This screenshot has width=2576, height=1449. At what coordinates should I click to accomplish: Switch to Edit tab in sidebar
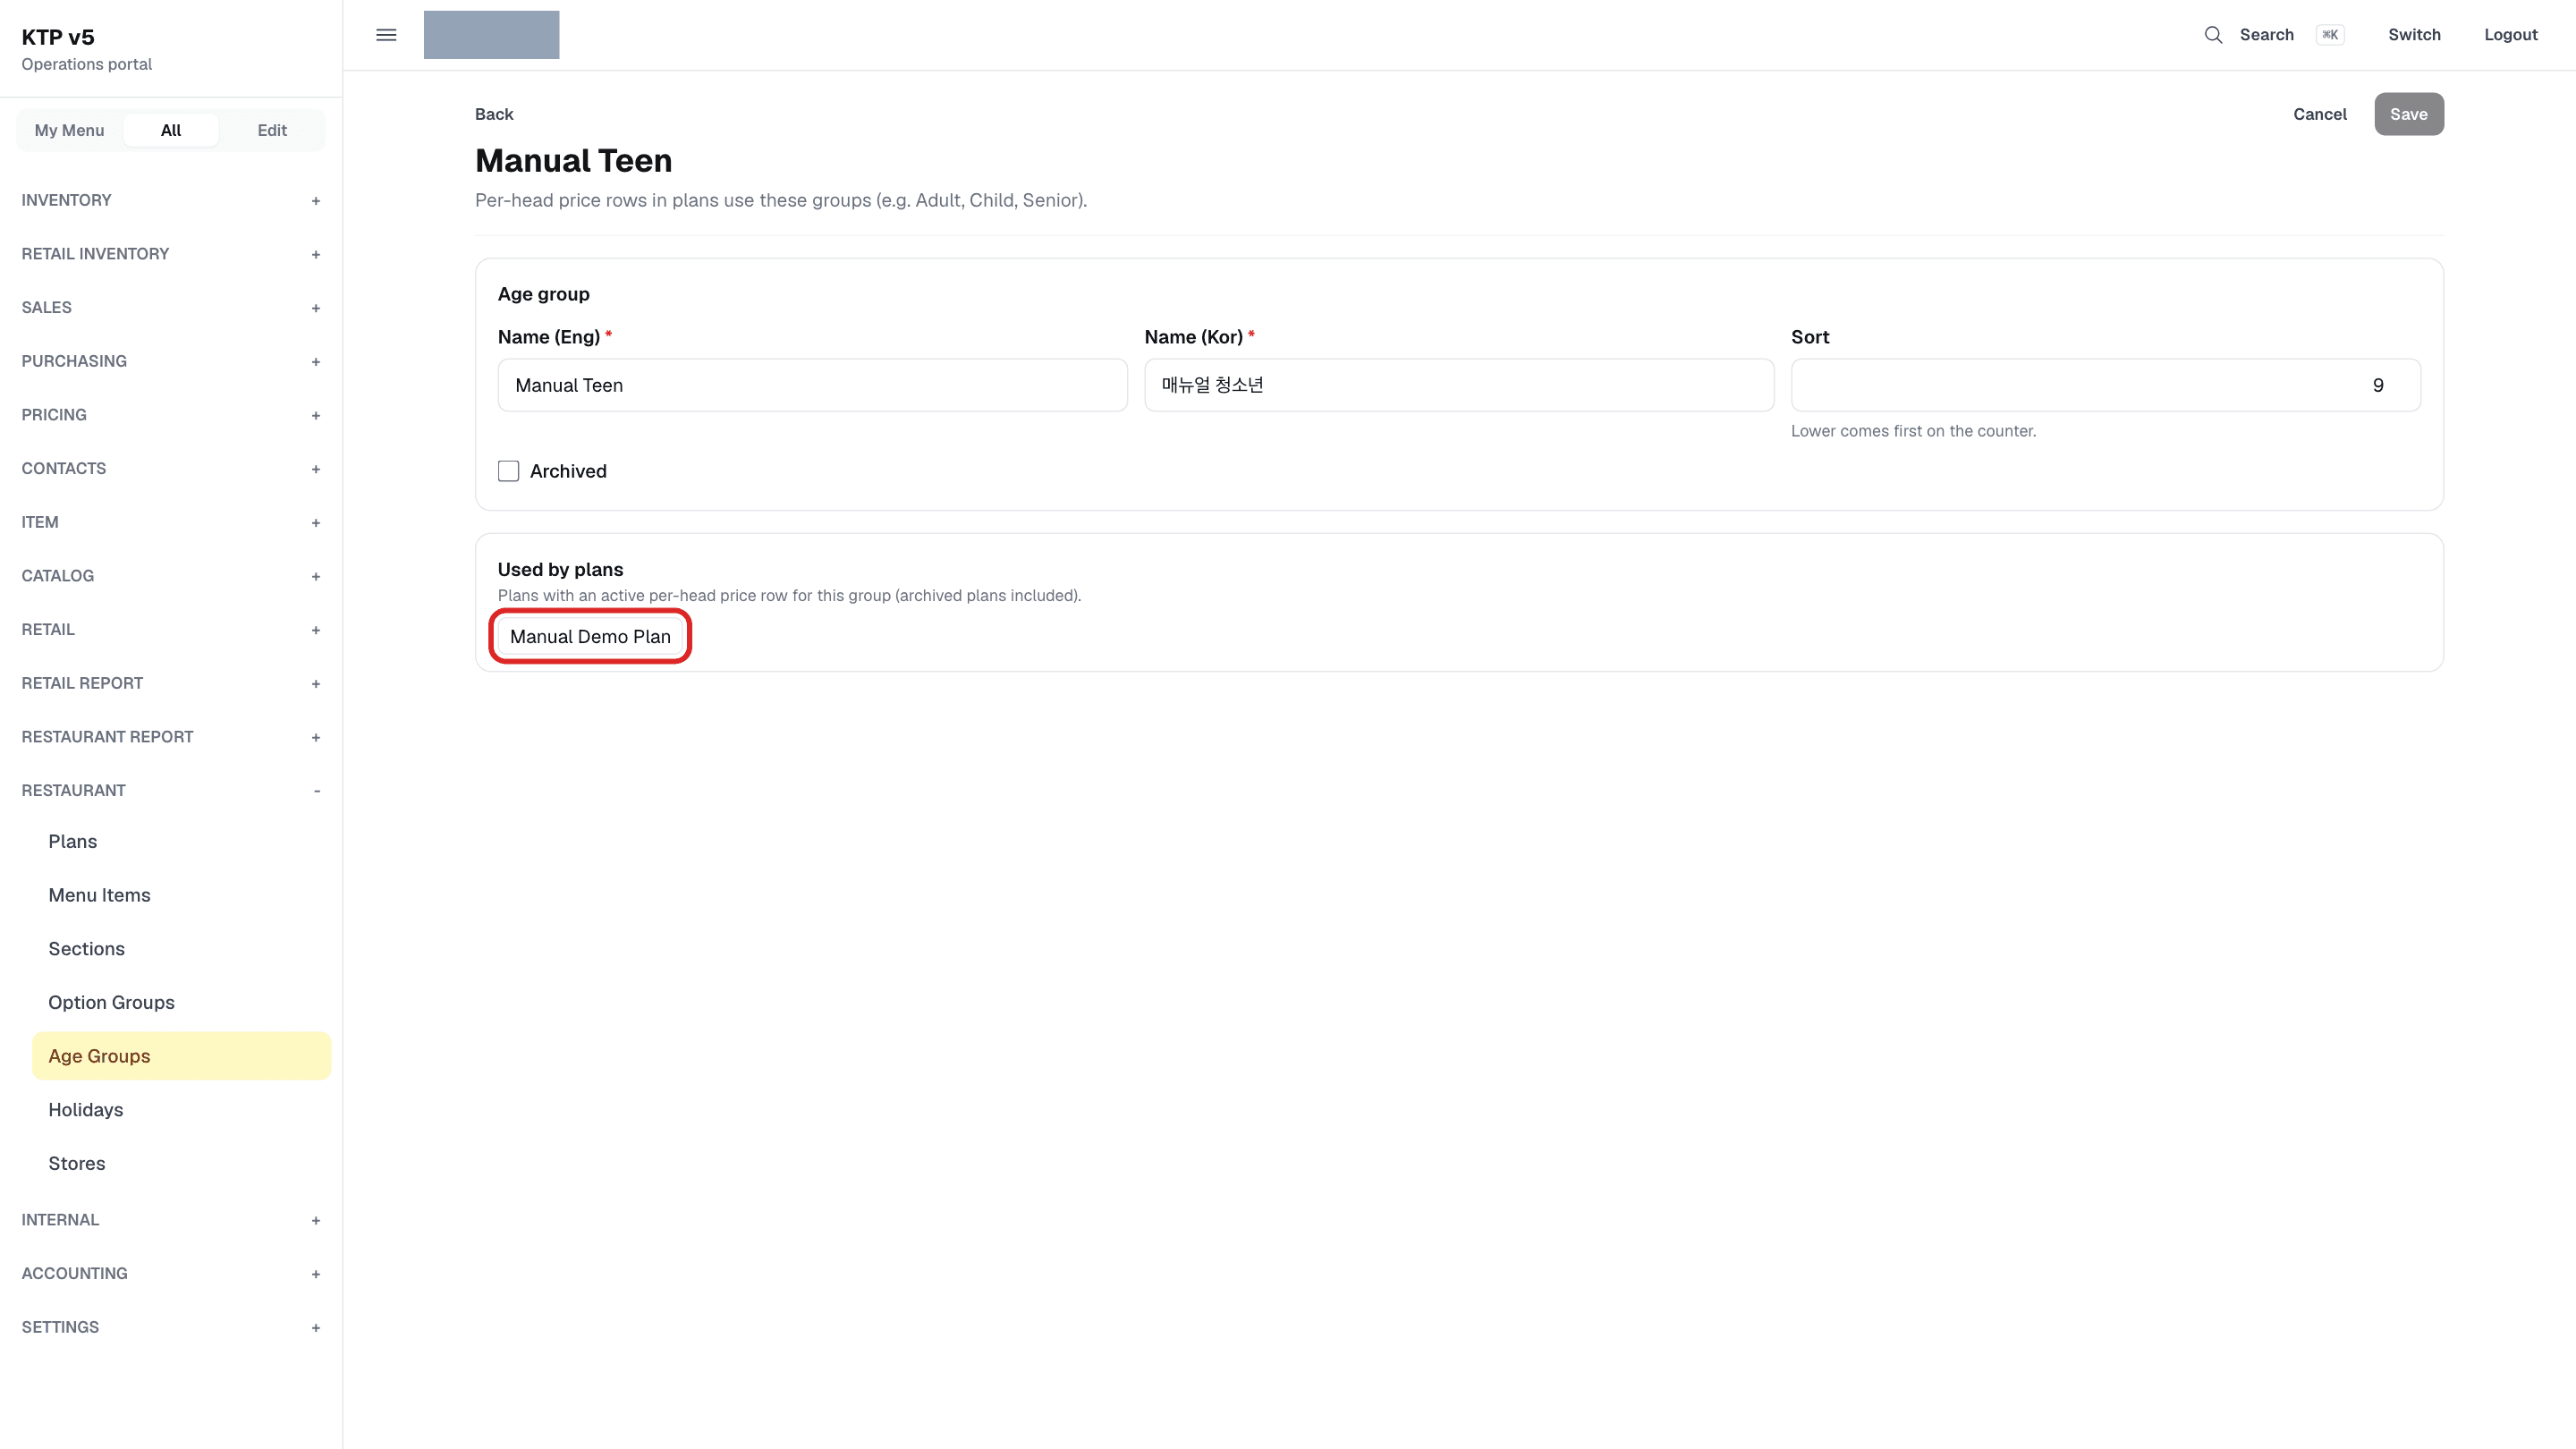tap(272, 130)
